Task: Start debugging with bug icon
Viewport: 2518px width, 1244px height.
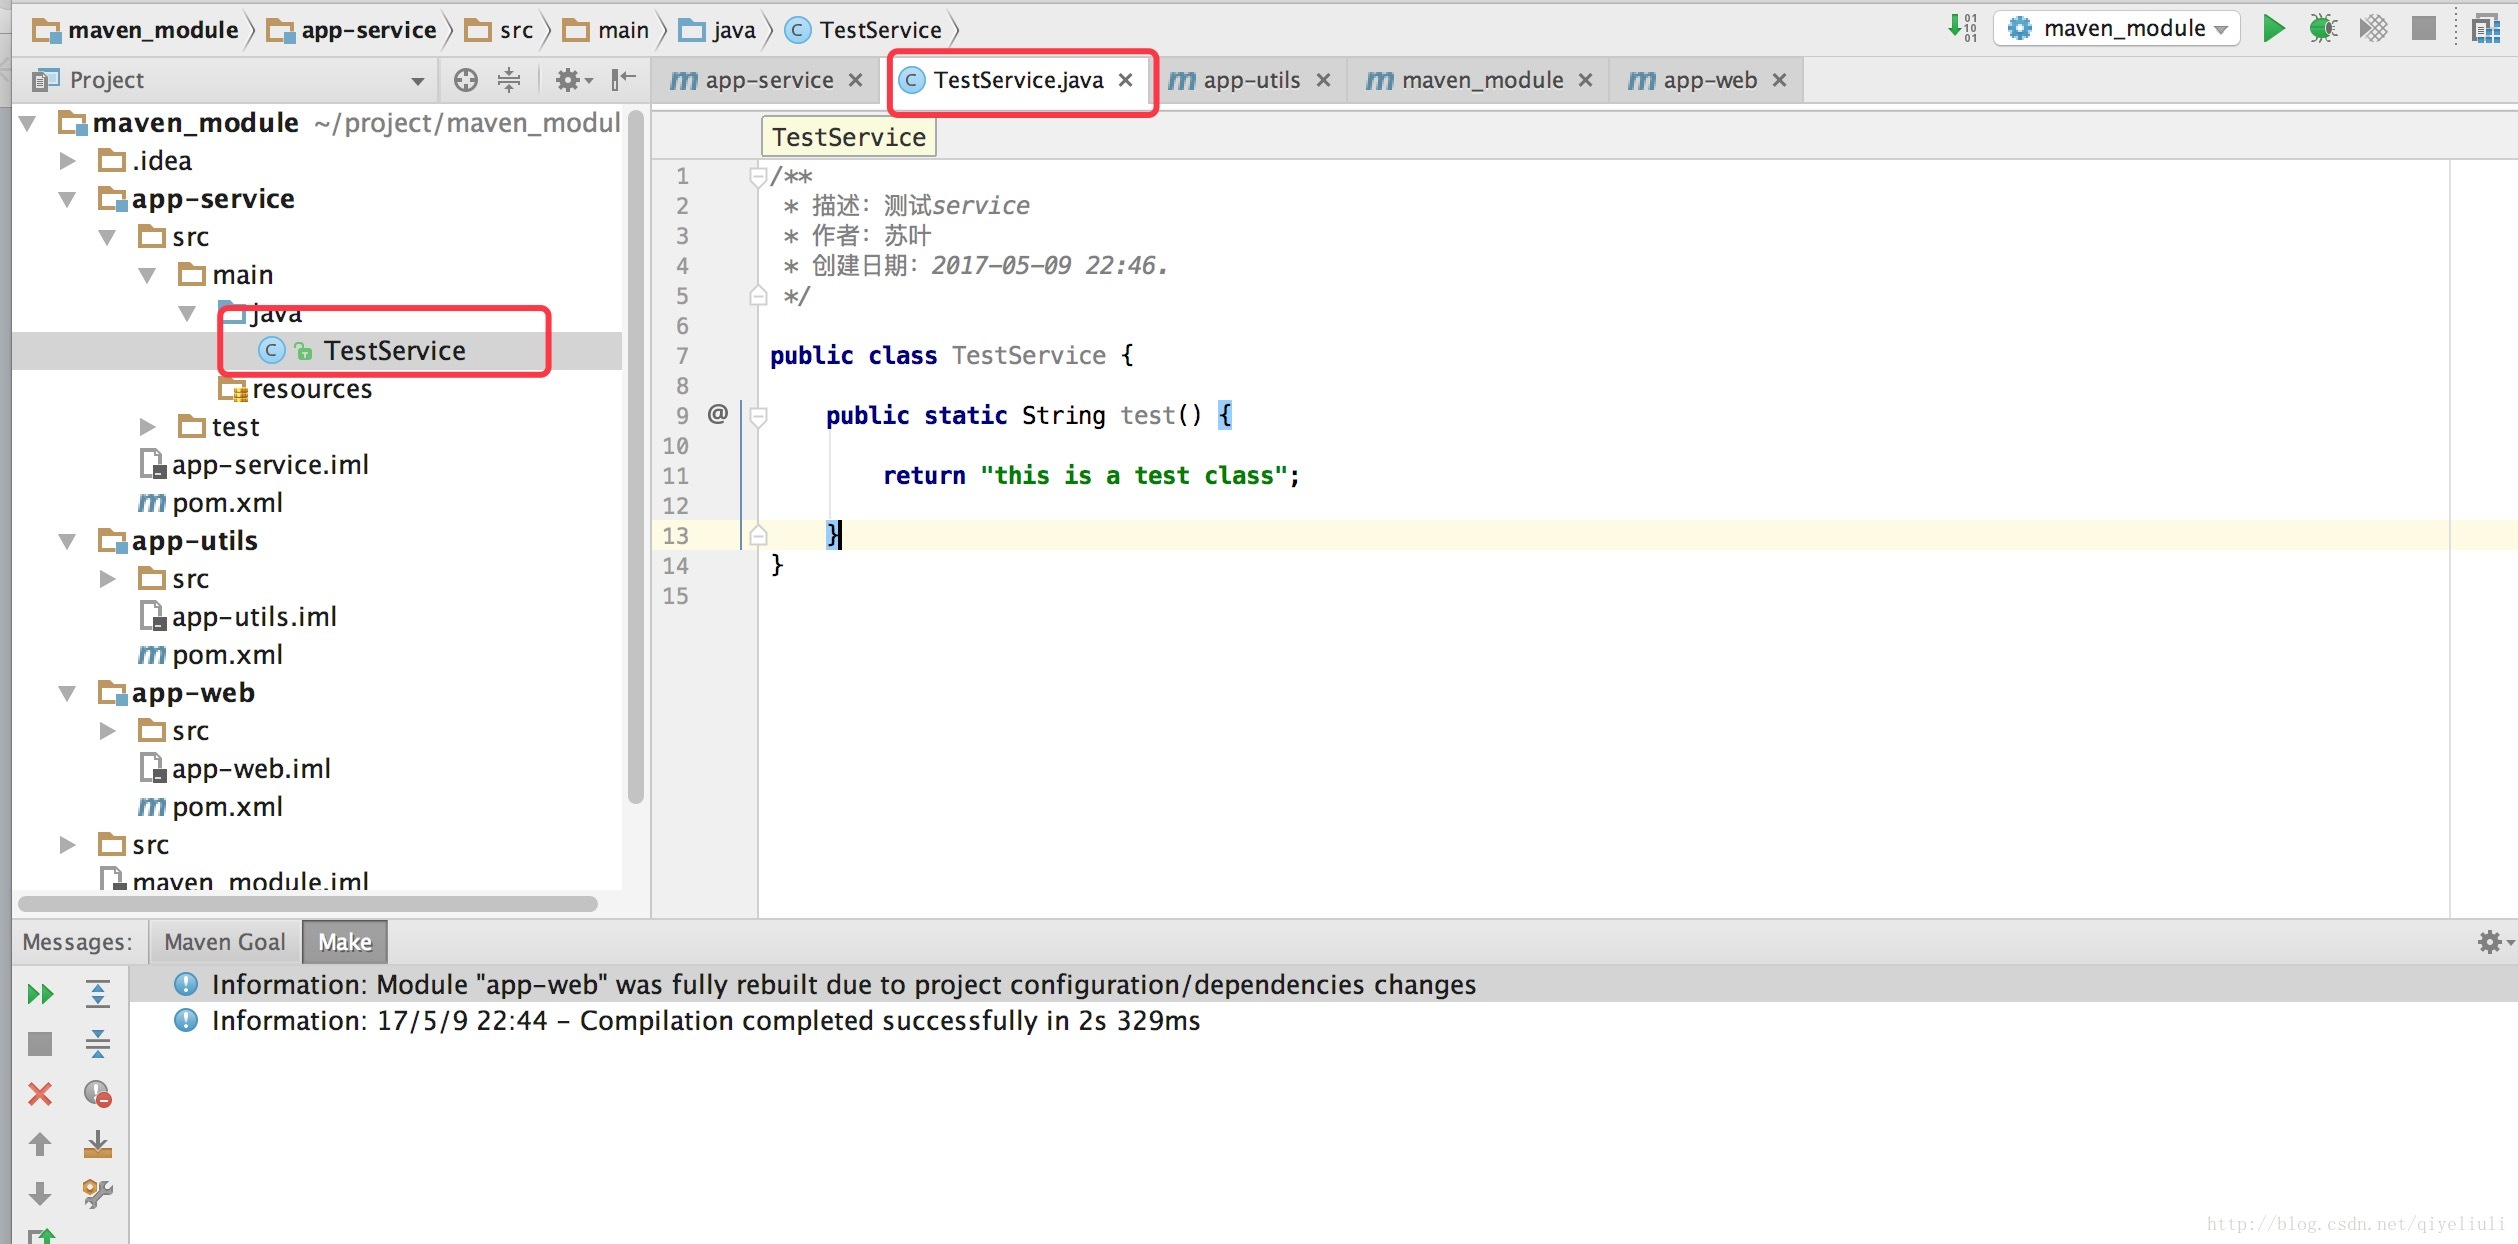Action: (2322, 28)
